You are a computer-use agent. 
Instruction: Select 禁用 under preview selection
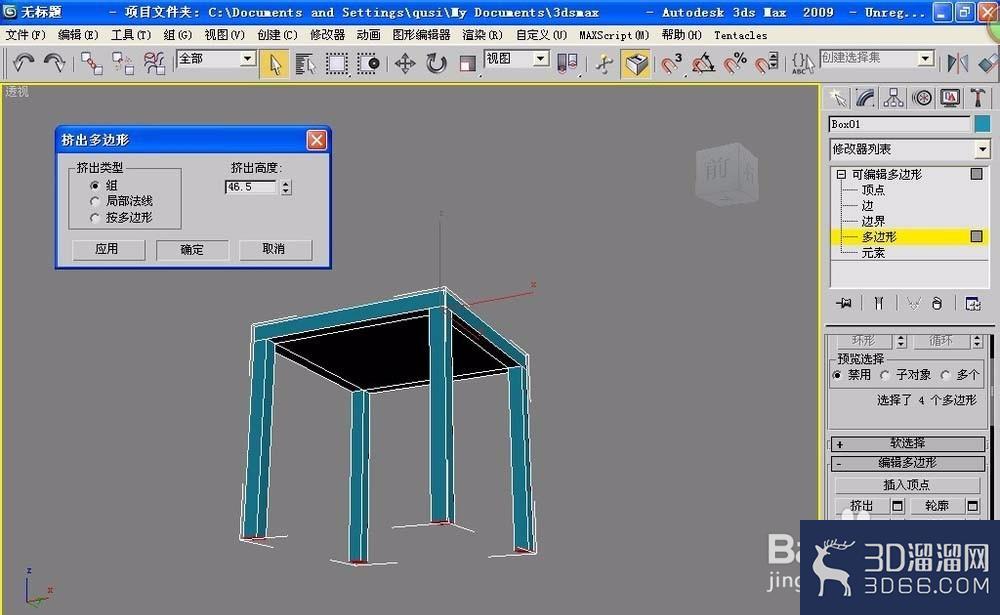click(837, 375)
